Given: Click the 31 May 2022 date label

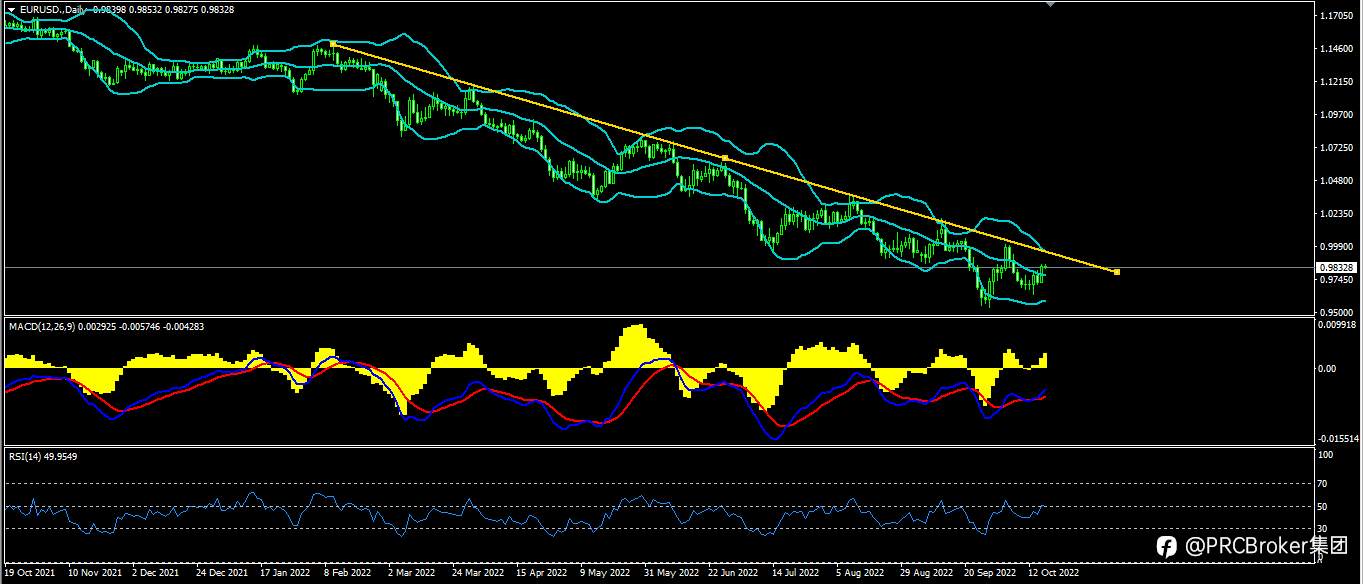Looking at the screenshot, I should coord(670,574).
